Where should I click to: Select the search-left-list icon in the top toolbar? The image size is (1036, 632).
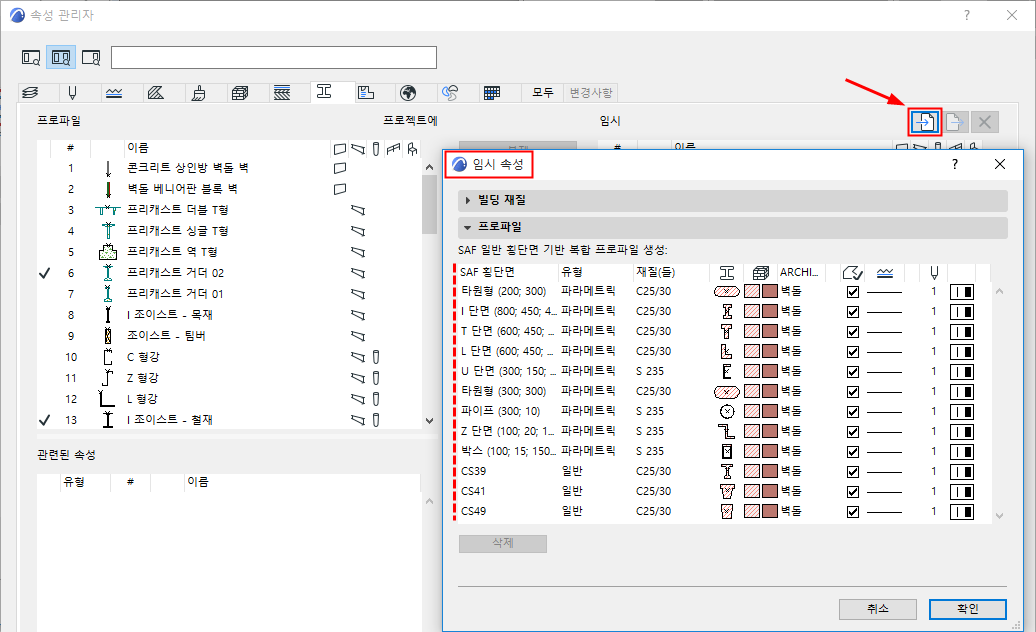pos(31,57)
